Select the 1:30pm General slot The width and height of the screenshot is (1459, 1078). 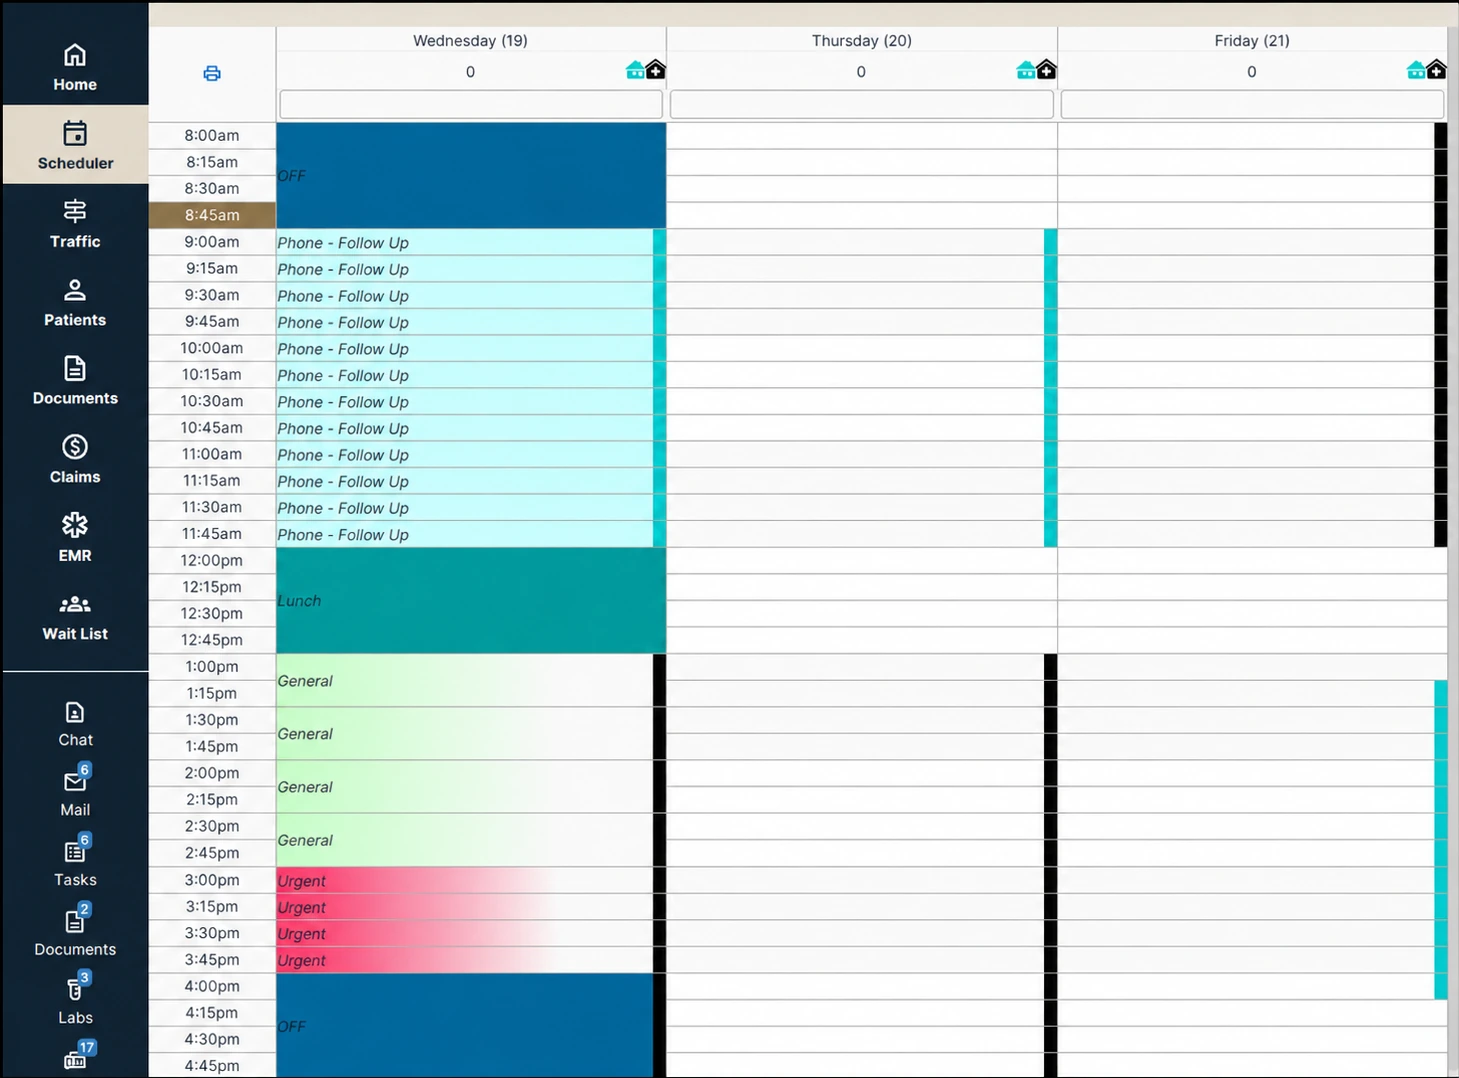pos(465,734)
